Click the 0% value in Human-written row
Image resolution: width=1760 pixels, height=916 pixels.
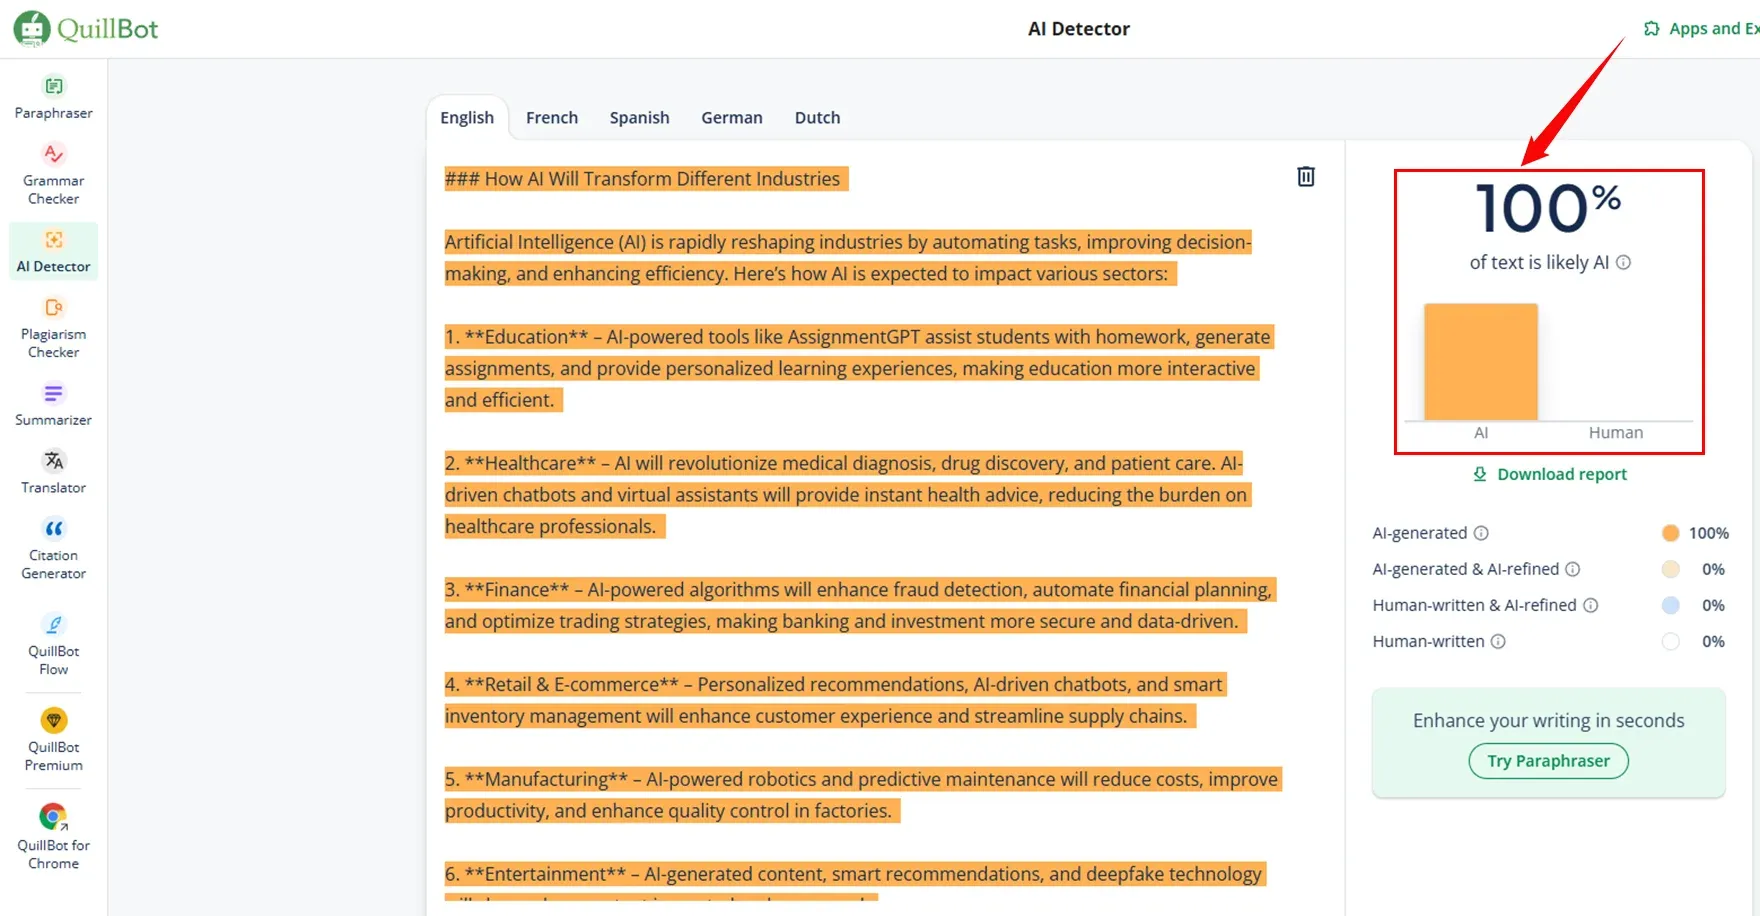[1713, 641]
